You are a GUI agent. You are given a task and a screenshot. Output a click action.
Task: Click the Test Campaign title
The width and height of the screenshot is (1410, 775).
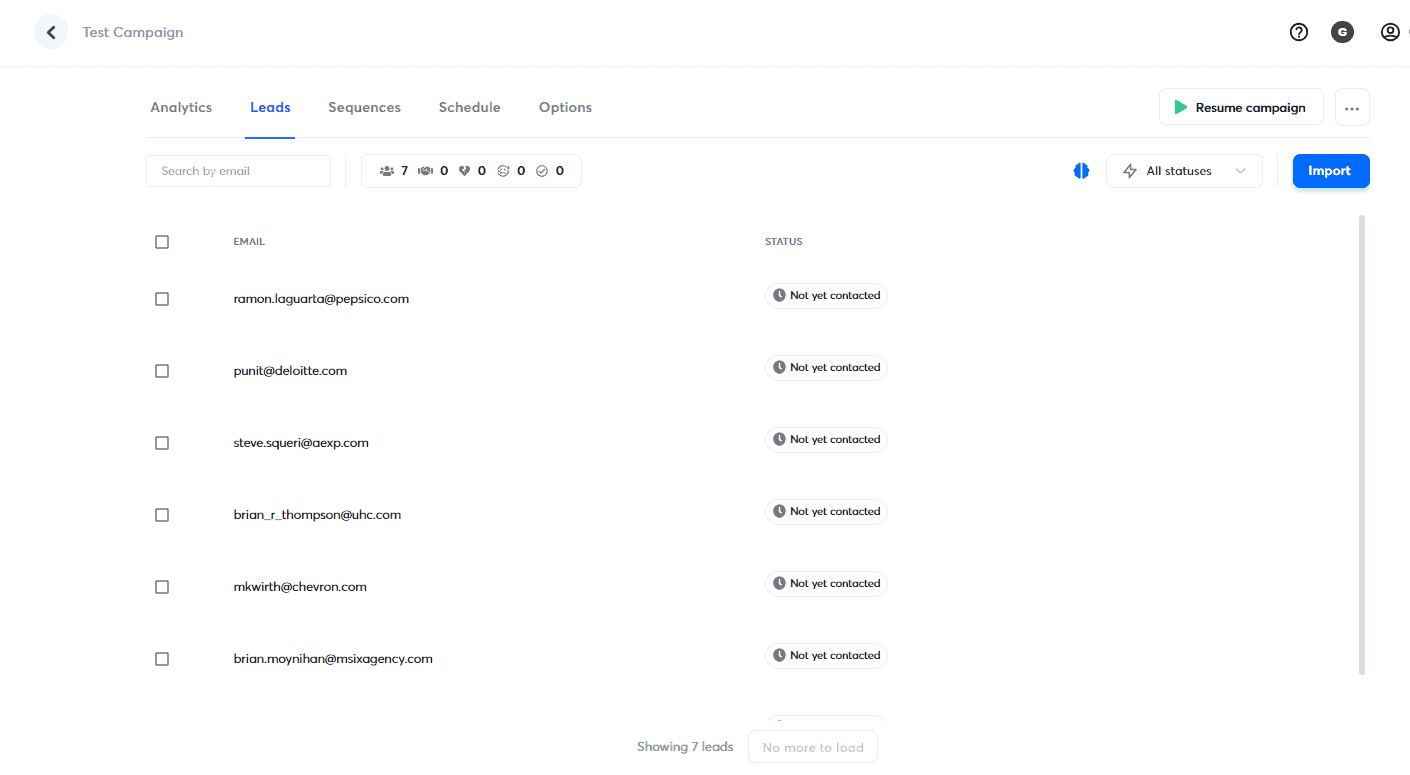(x=133, y=32)
